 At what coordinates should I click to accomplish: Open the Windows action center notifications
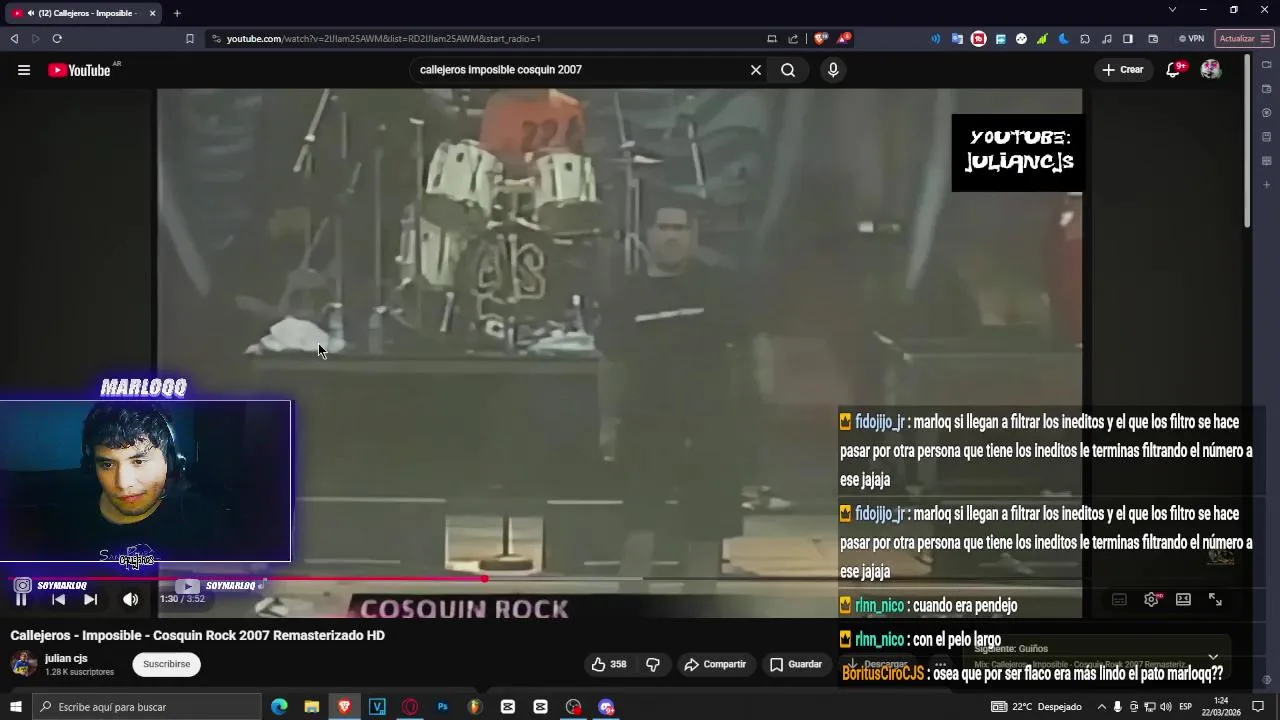pos(1259,707)
